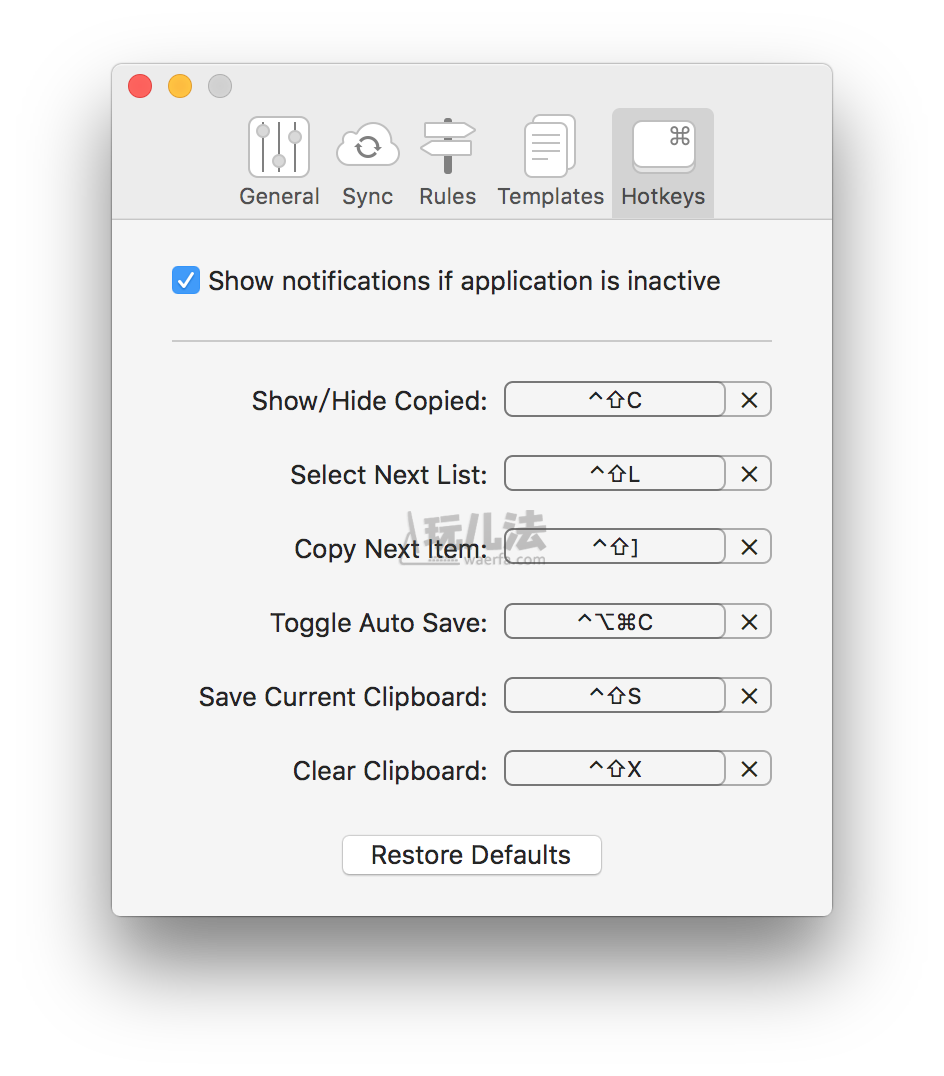
Task: Close the preferences window with red button
Action: [140, 86]
